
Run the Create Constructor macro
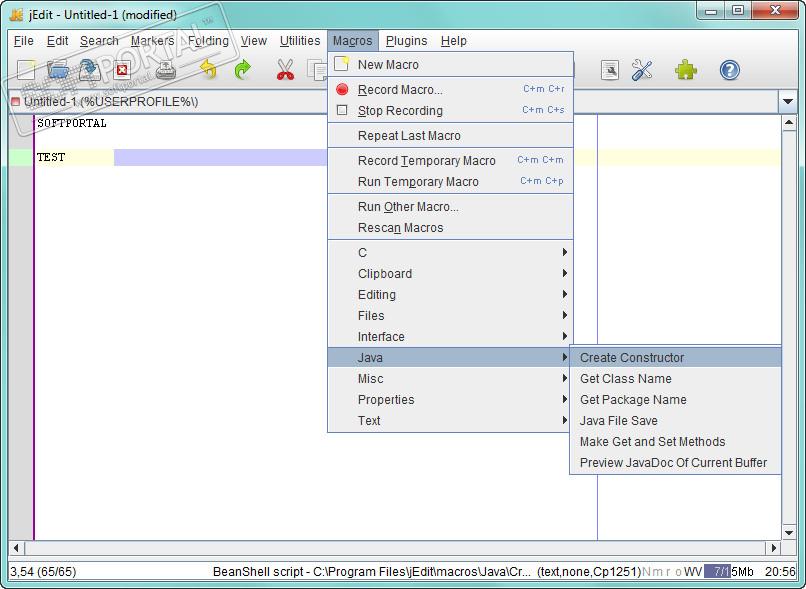click(675, 358)
